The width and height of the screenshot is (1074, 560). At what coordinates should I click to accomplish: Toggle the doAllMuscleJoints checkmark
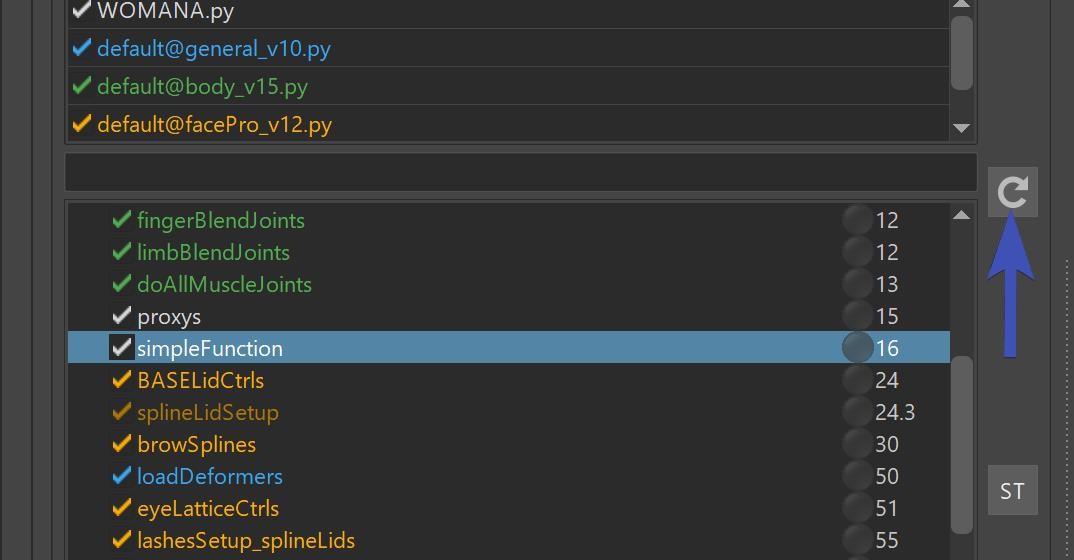[121, 283]
